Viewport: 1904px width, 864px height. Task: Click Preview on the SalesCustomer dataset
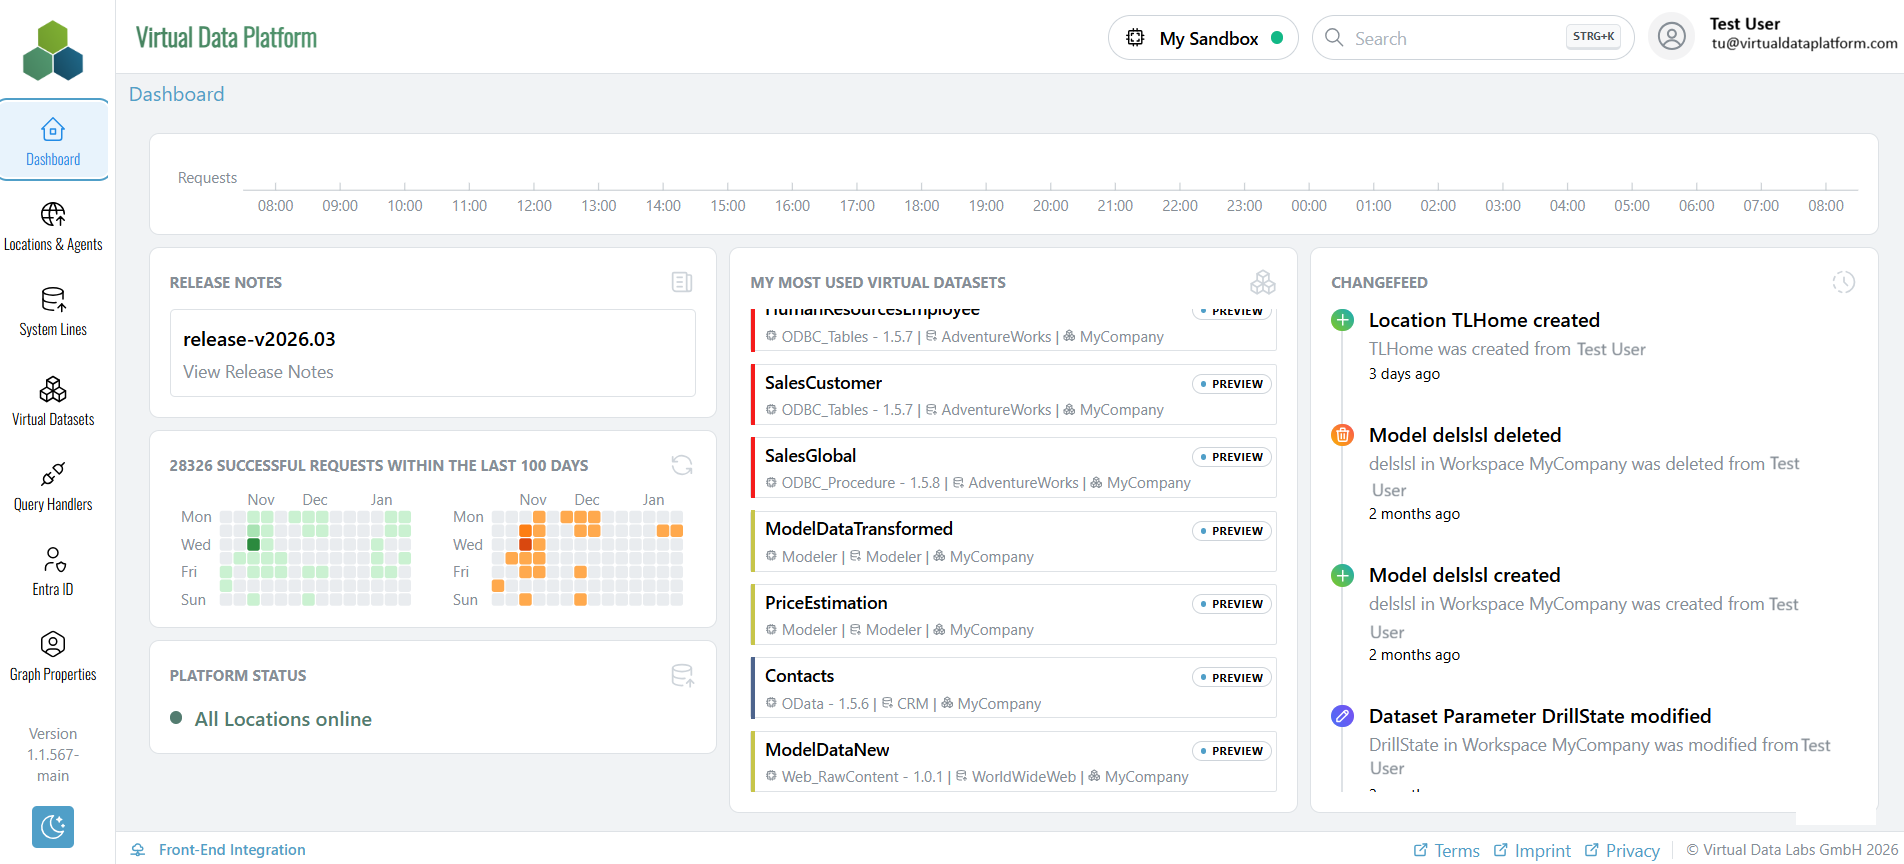coord(1231,384)
